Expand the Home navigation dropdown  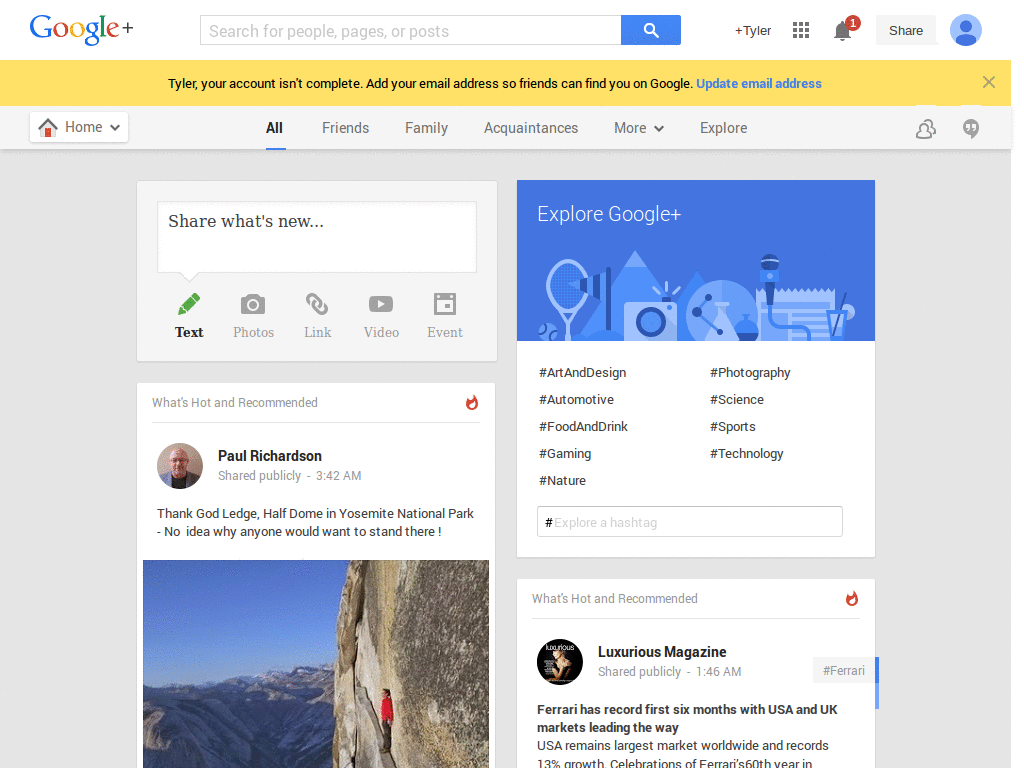pos(79,126)
